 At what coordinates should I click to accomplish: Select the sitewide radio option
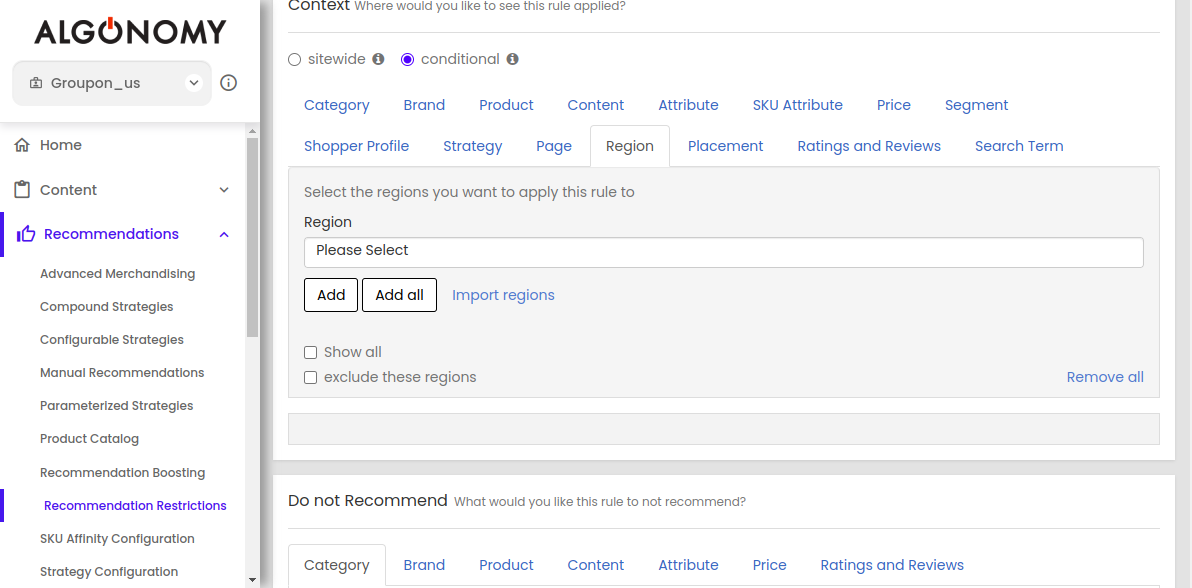click(x=294, y=59)
